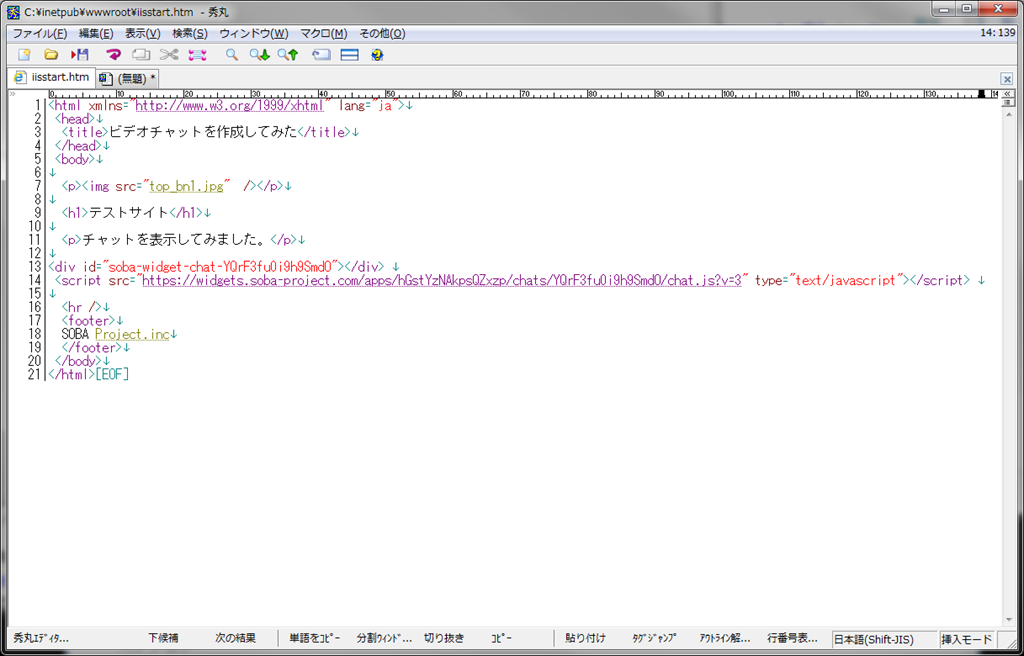Click the Split Window toolbar icon
Screen dimensions: 1024x656
(x=350, y=55)
